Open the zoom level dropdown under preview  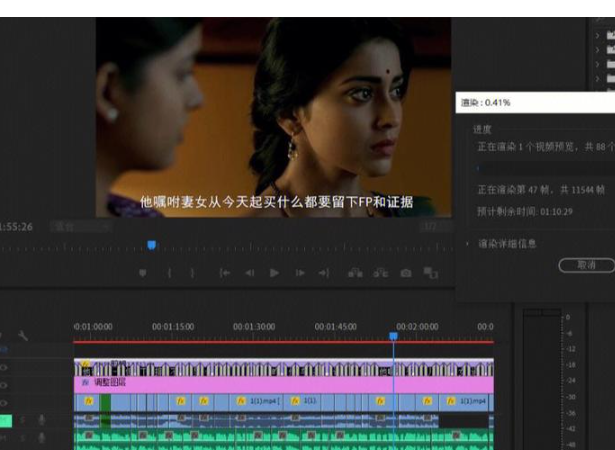pyautogui.click(x=81, y=227)
